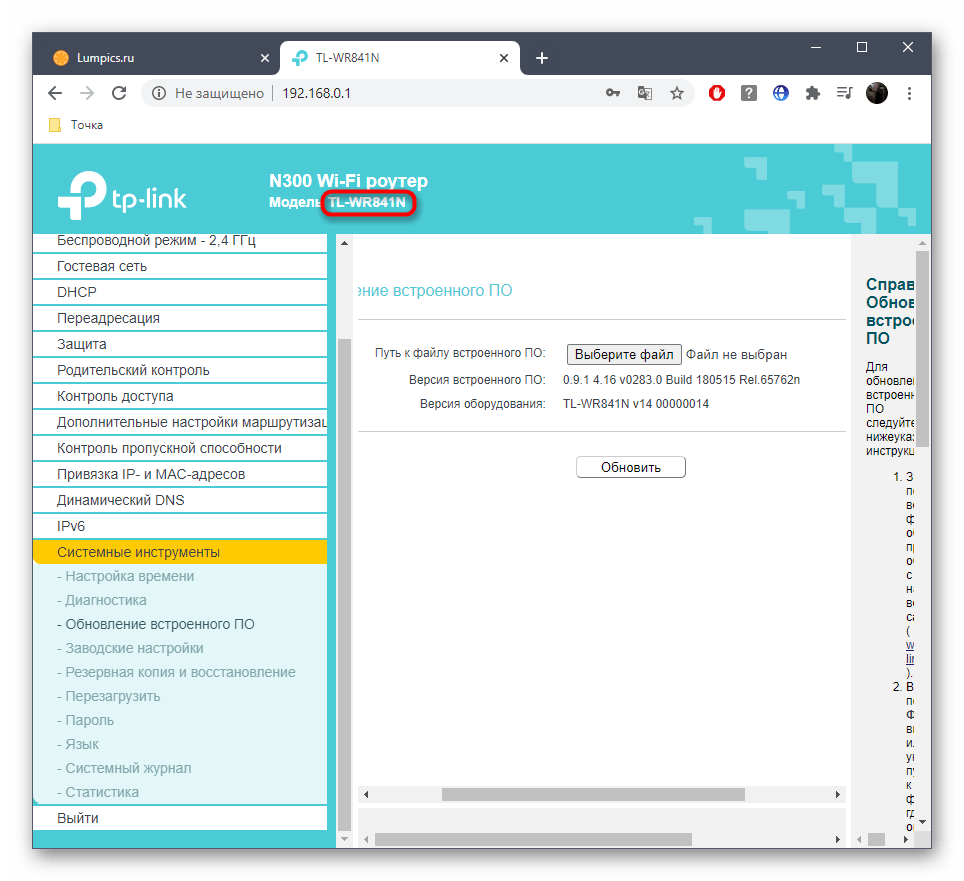Open the extensions puzzle icon
Viewport: 964px width, 881px height.
tap(813, 93)
